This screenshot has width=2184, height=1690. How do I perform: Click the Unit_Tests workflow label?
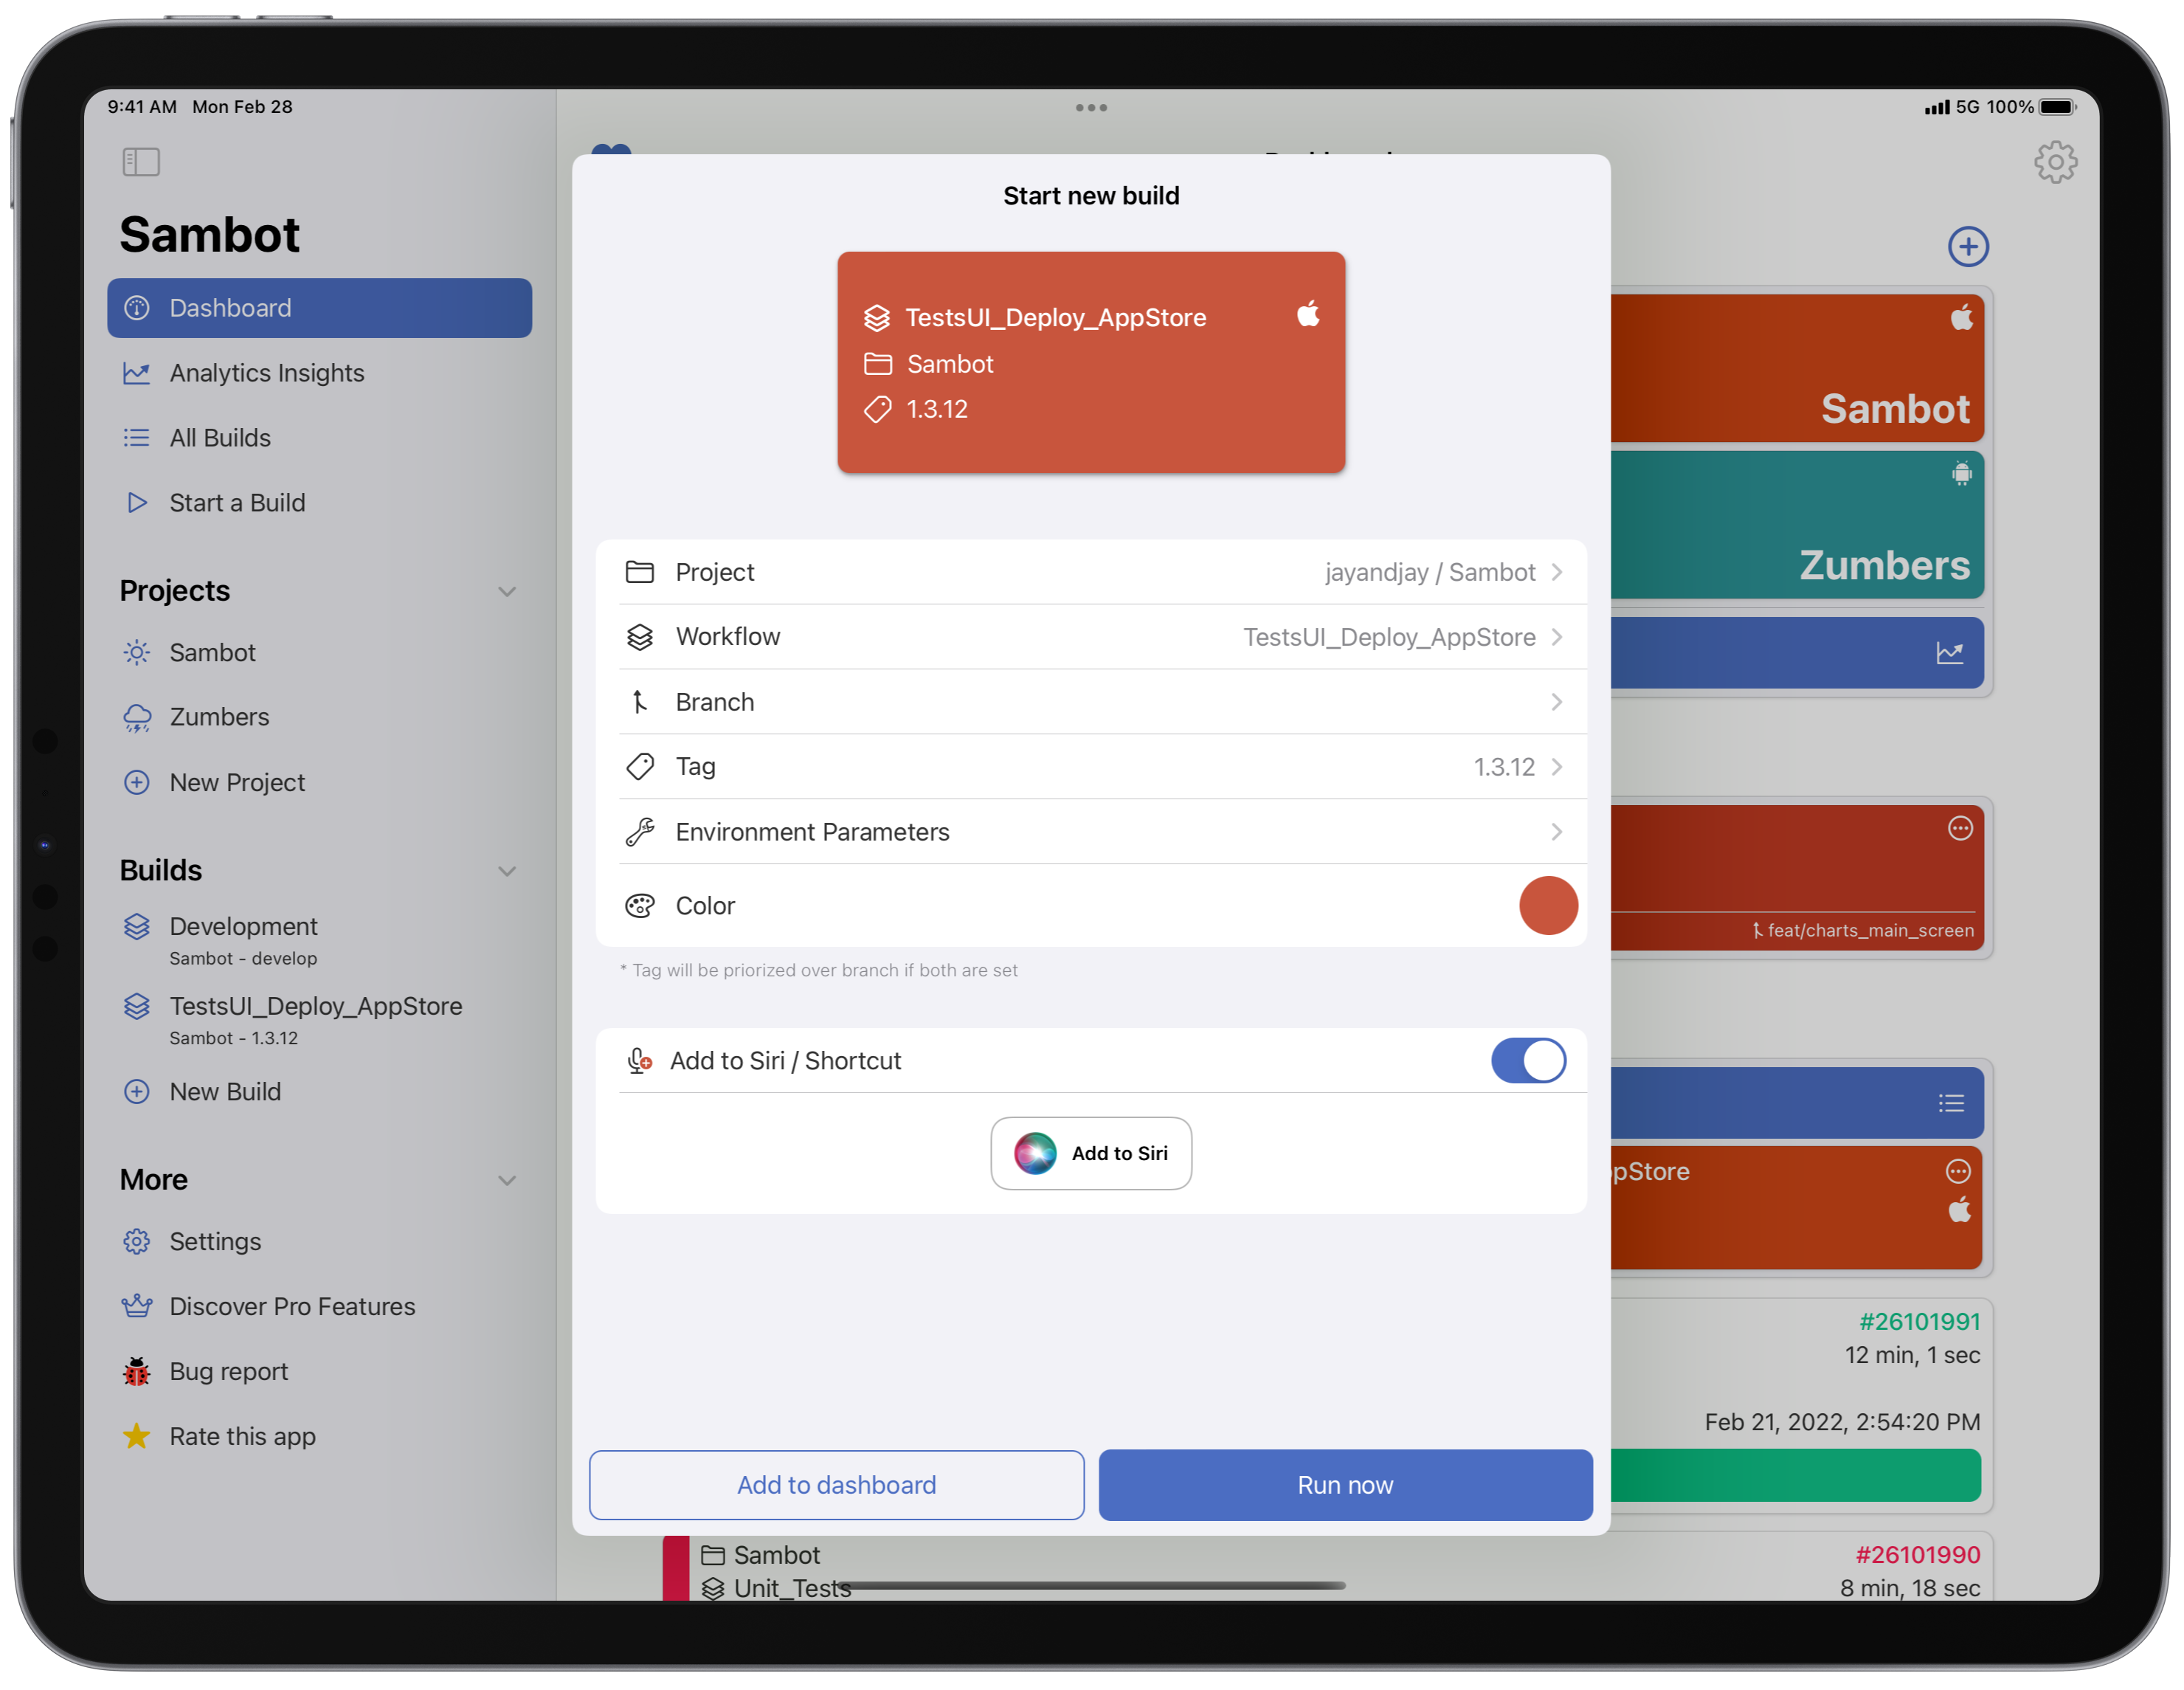tap(792, 1588)
